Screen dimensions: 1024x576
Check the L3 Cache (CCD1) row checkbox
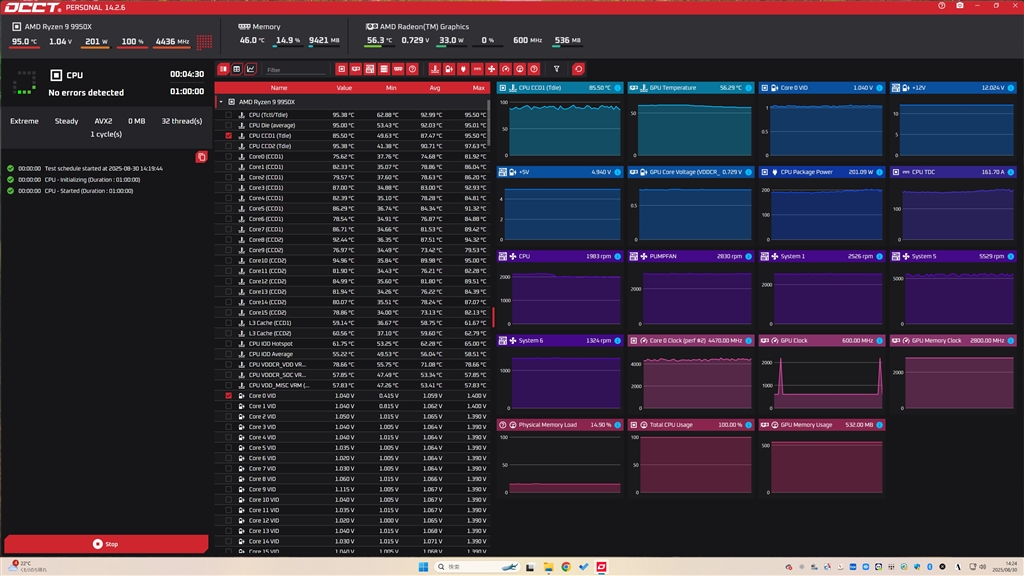pyautogui.click(x=229, y=323)
